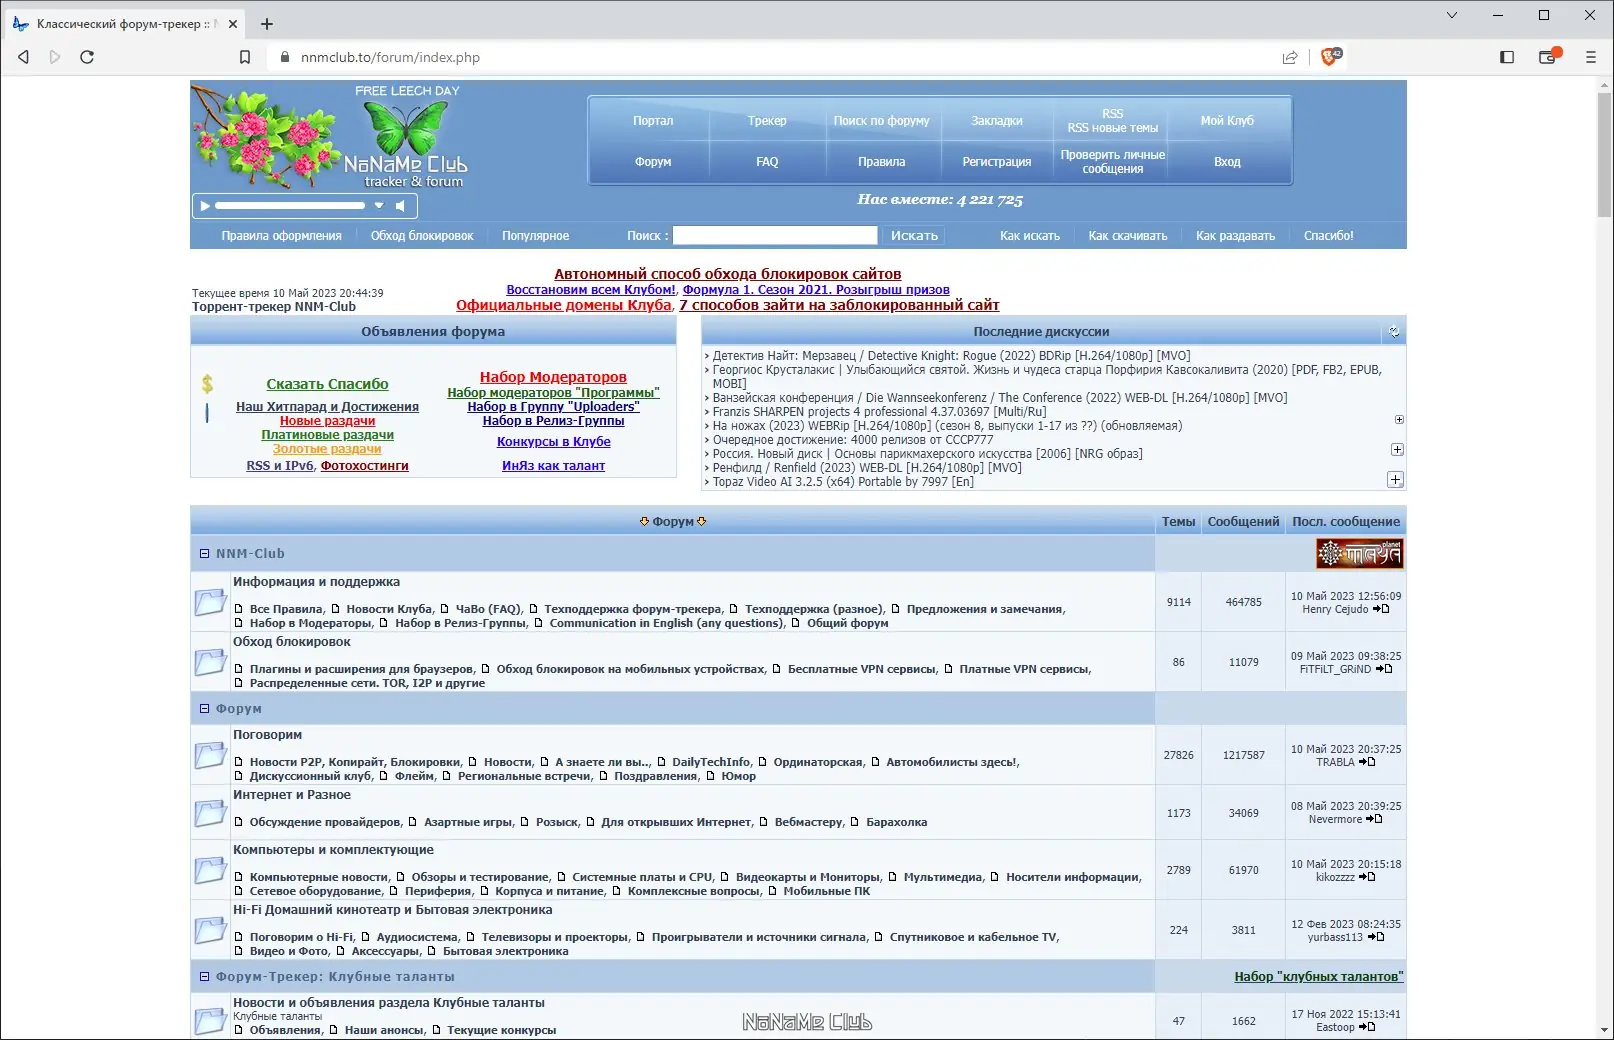The width and height of the screenshot is (1614, 1040).
Task: Adjust the audio player progress bar
Action: [x=290, y=206]
